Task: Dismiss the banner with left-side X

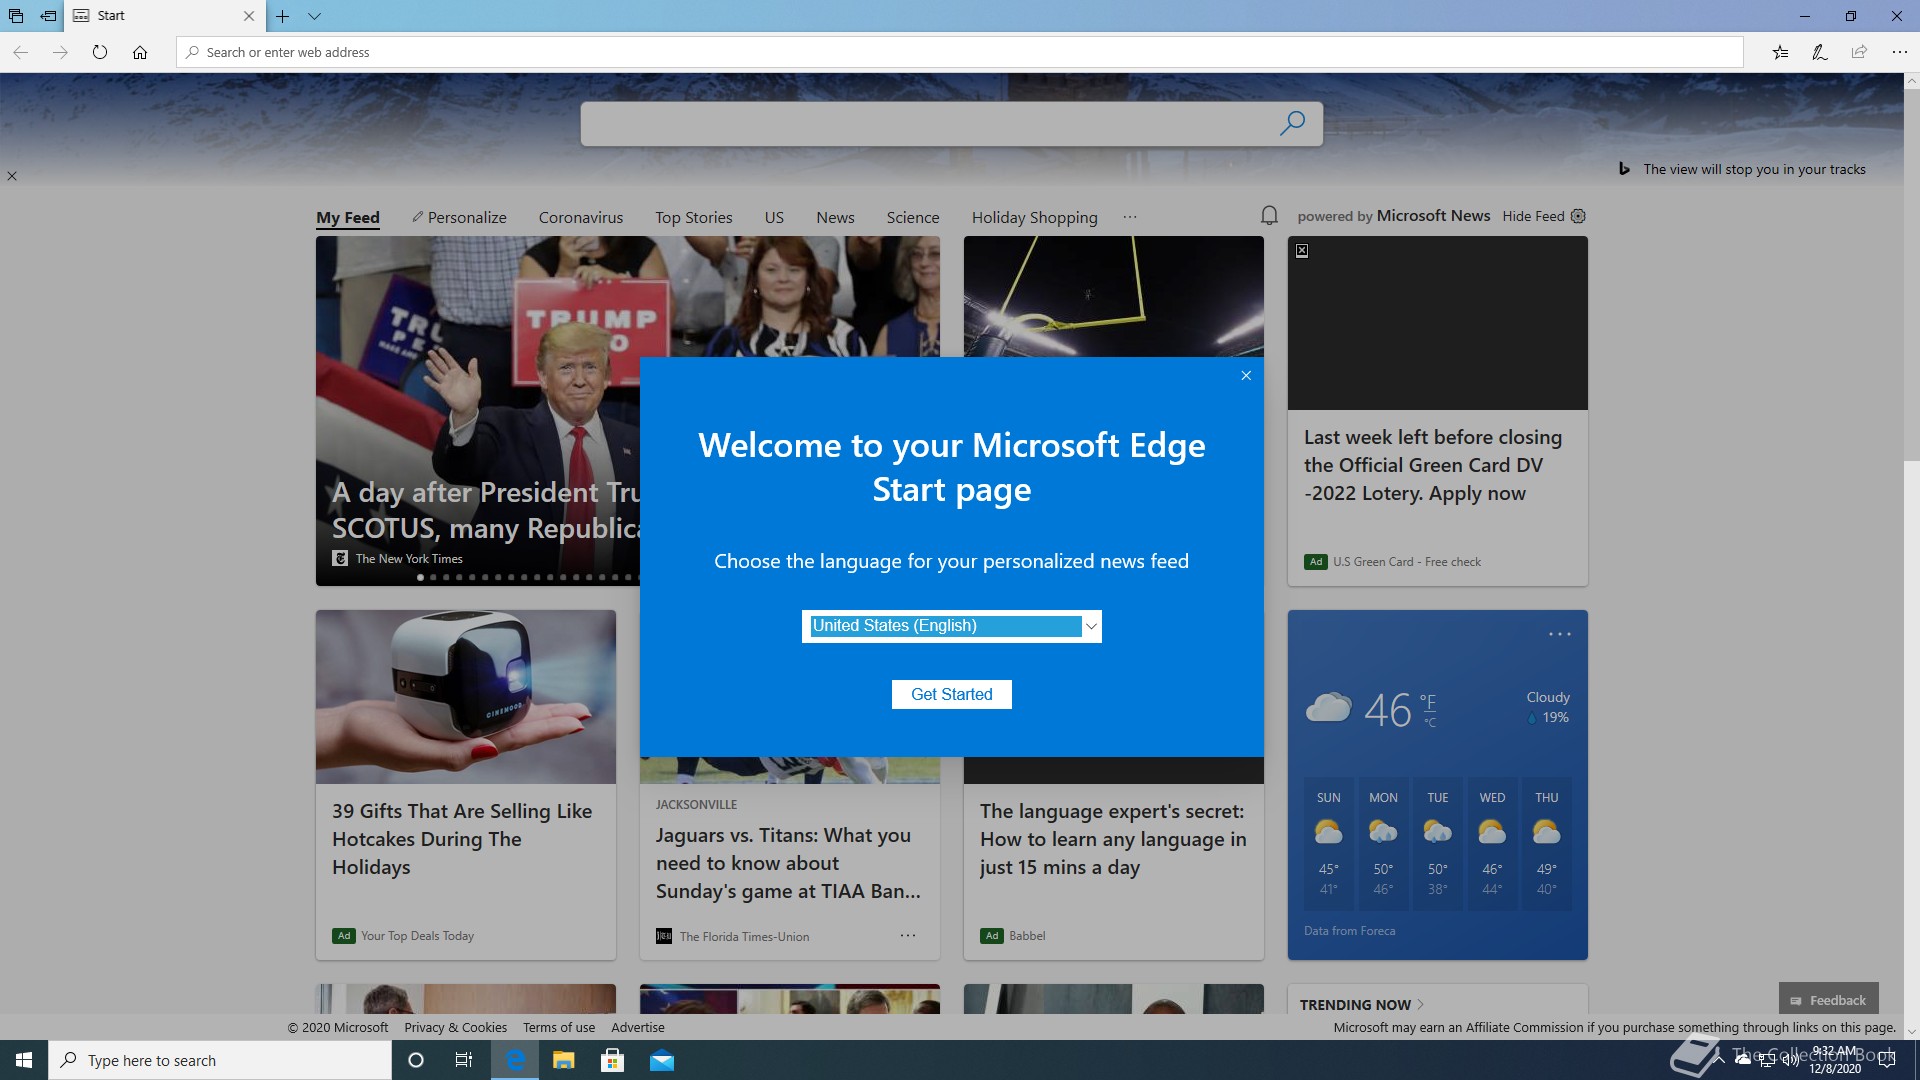Action: click(x=12, y=176)
